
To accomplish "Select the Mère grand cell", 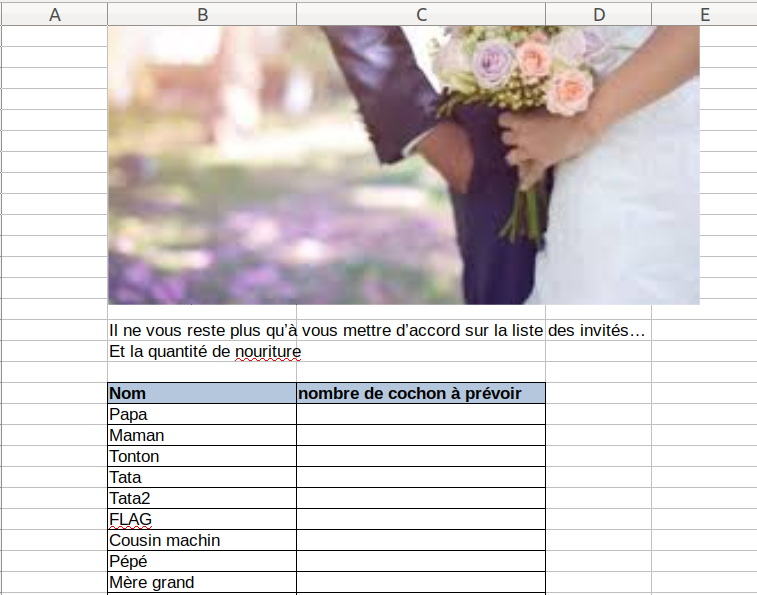I will click(x=202, y=582).
